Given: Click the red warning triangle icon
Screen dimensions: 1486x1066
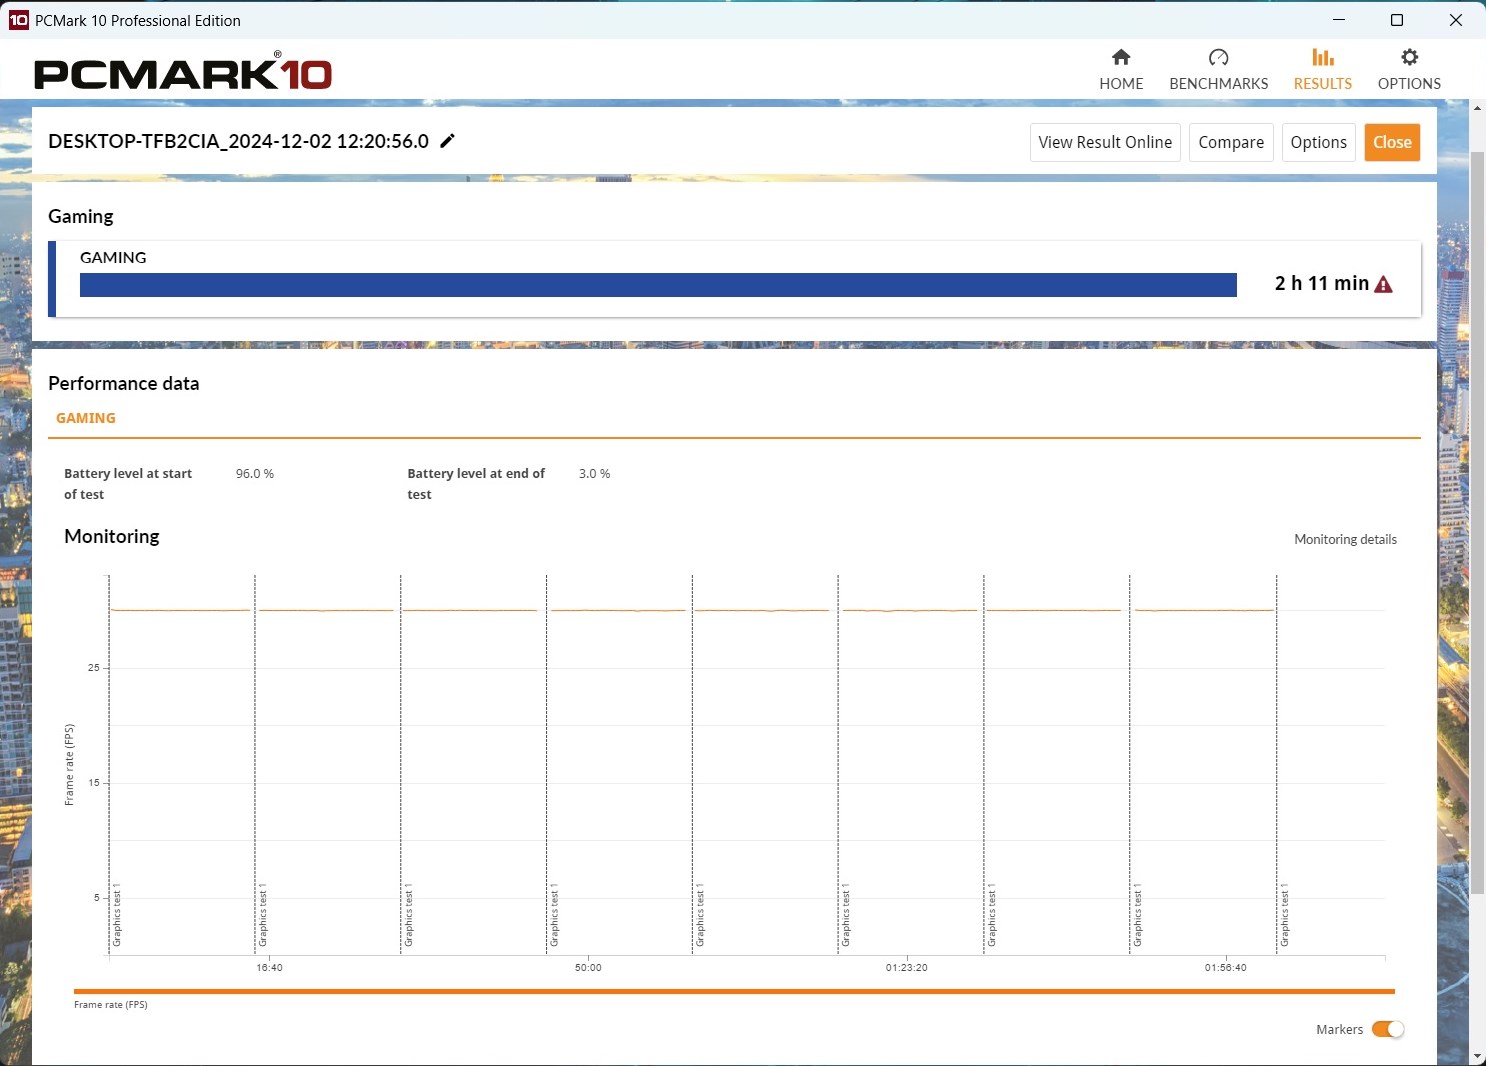Looking at the screenshot, I should coord(1383,285).
